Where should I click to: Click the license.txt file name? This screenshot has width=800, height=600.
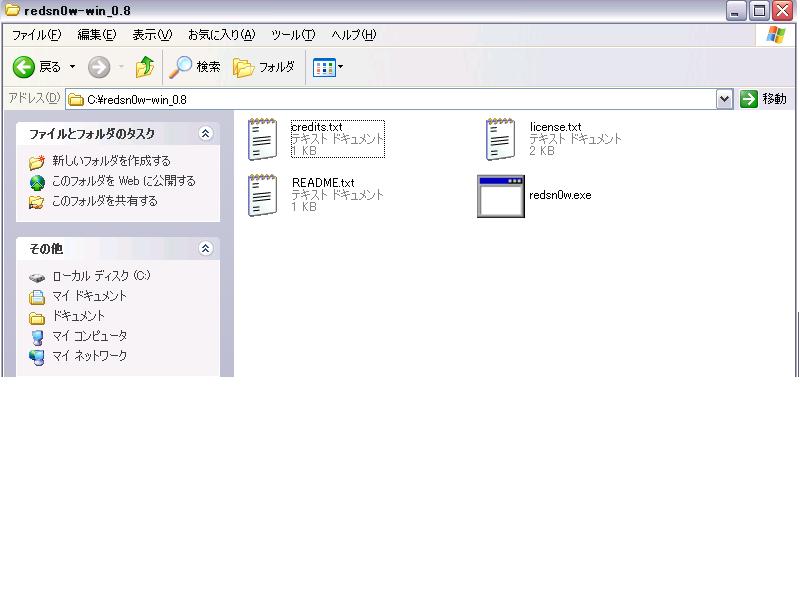click(555, 127)
